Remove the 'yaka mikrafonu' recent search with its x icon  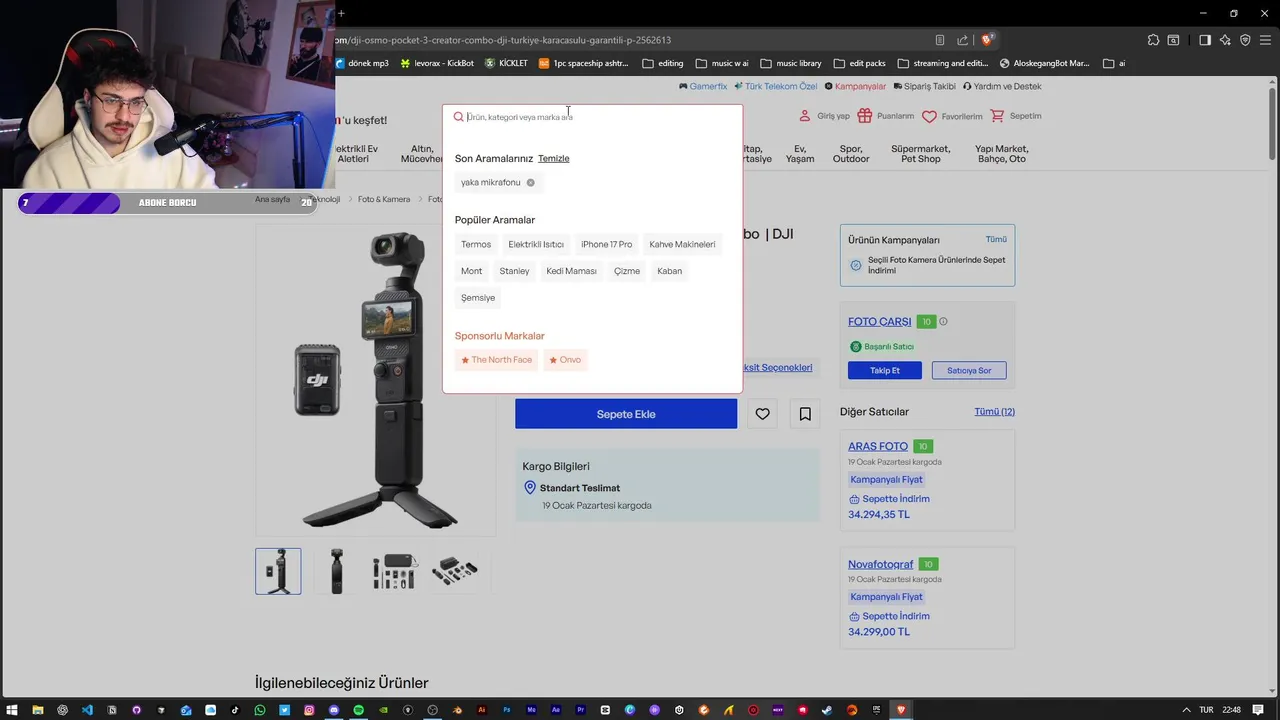pyautogui.click(x=530, y=183)
